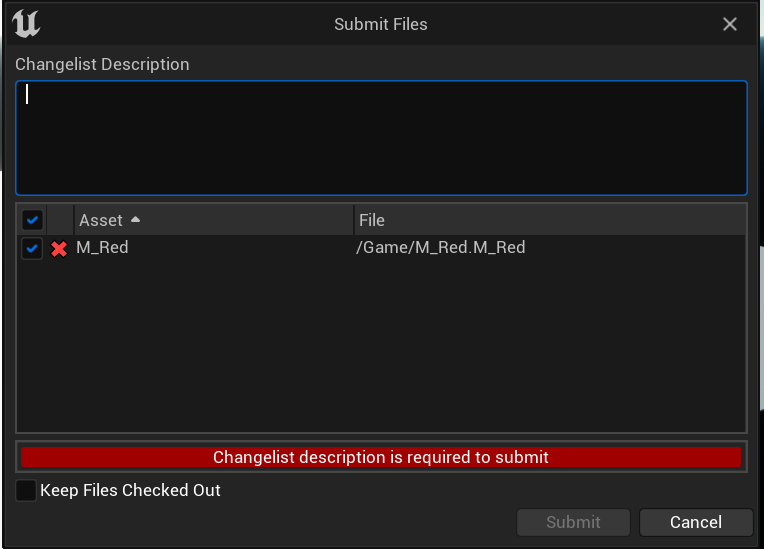Click the Unreal Engine logo icon

coord(27,23)
